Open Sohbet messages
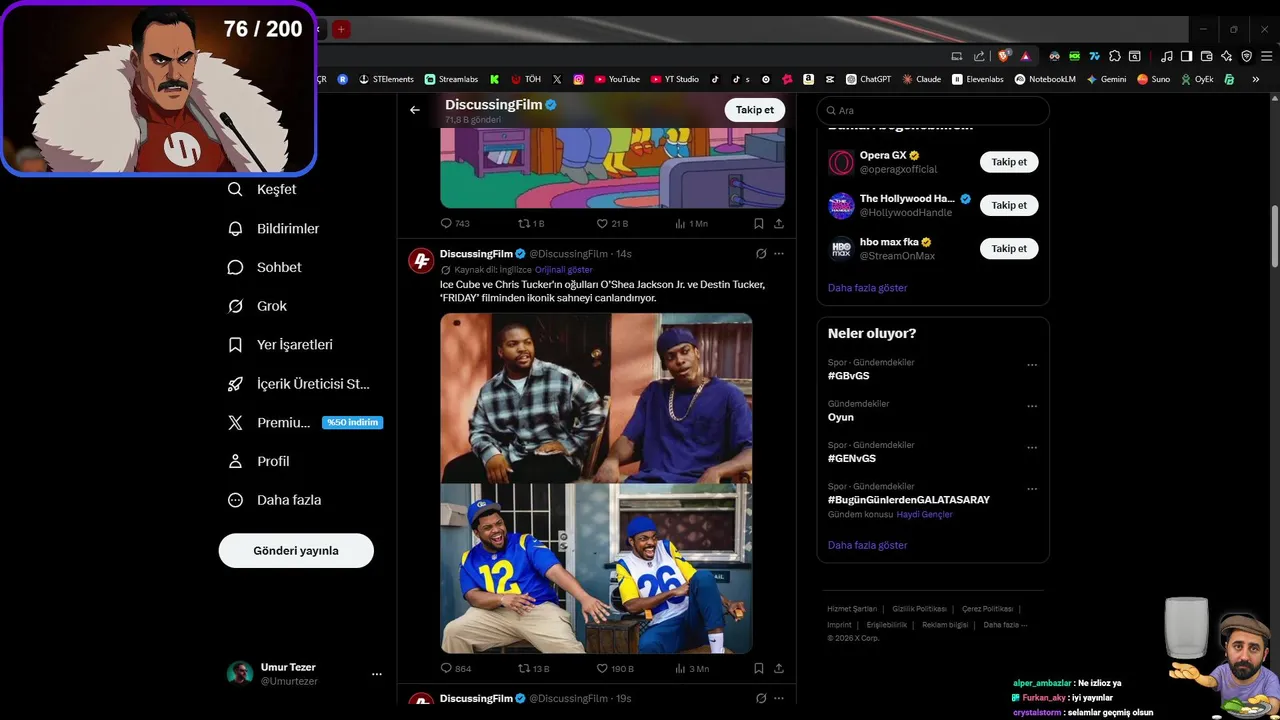Image resolution: width=1280 pixels, height=720 pixels. click(265, 267)
